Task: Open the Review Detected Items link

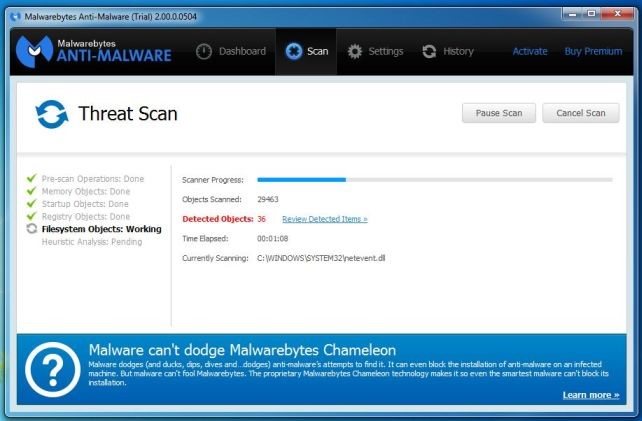Action: click(x=324, y=219)
